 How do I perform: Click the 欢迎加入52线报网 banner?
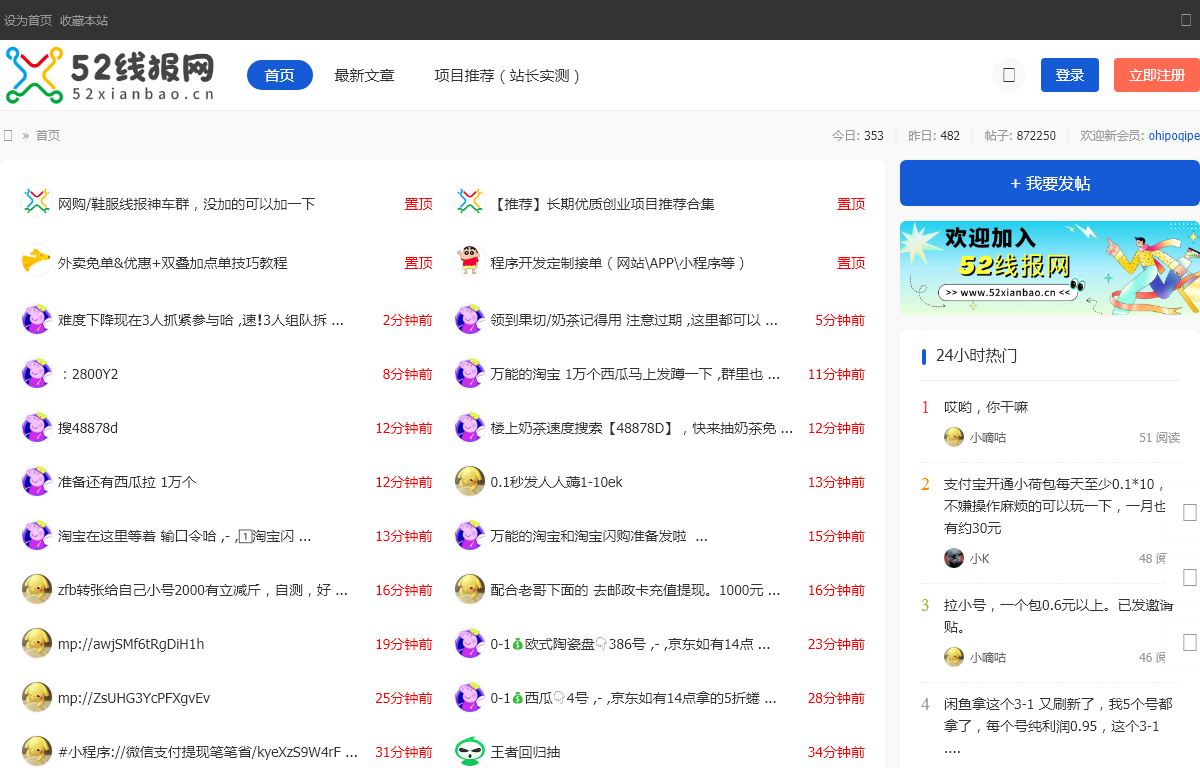coord(1050,268)
